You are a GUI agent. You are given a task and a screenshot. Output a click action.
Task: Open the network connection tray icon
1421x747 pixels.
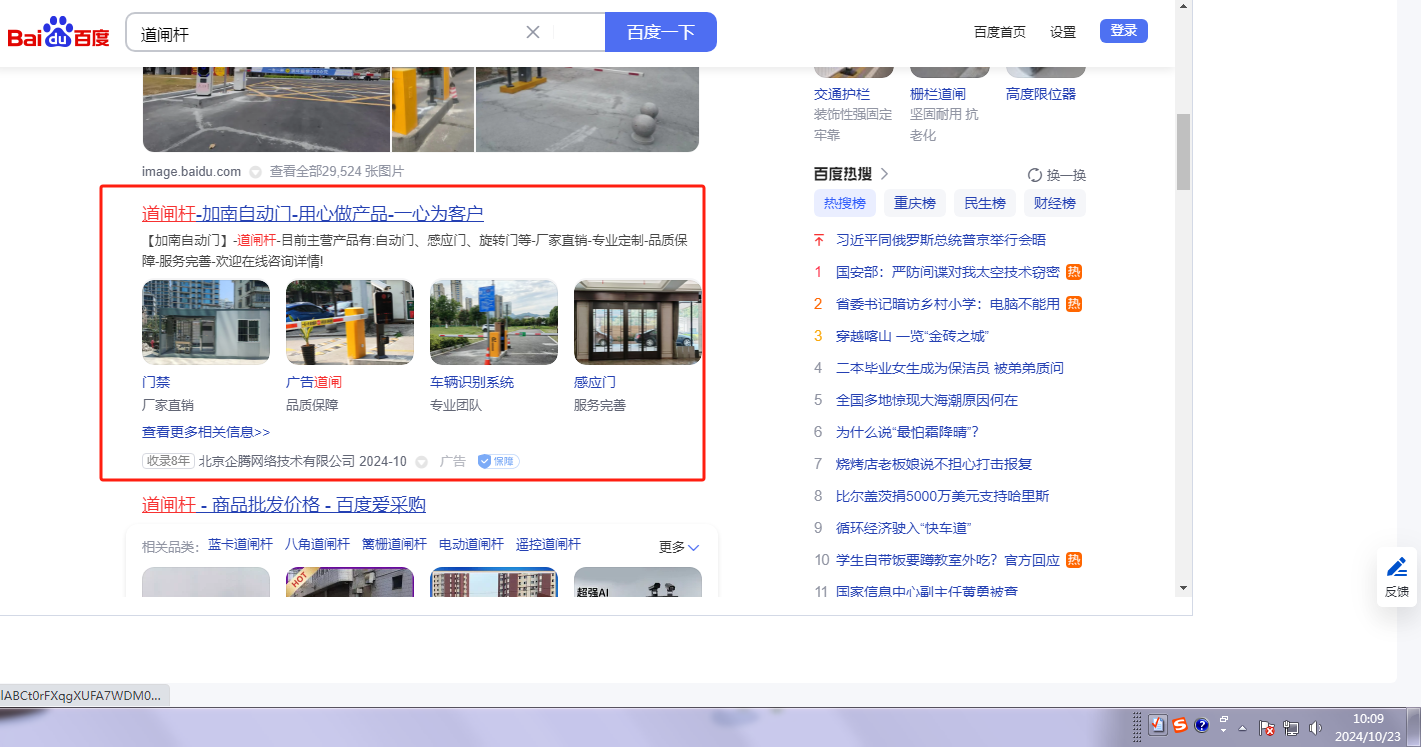(1291, 729)
